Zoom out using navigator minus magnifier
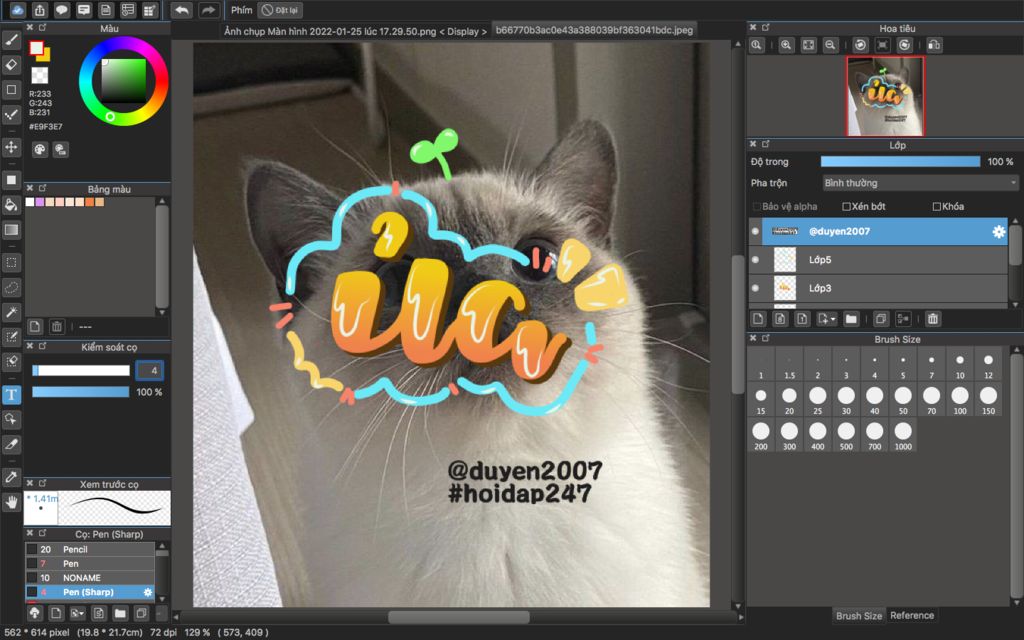1024x640 pixels. tap(830, 45)
